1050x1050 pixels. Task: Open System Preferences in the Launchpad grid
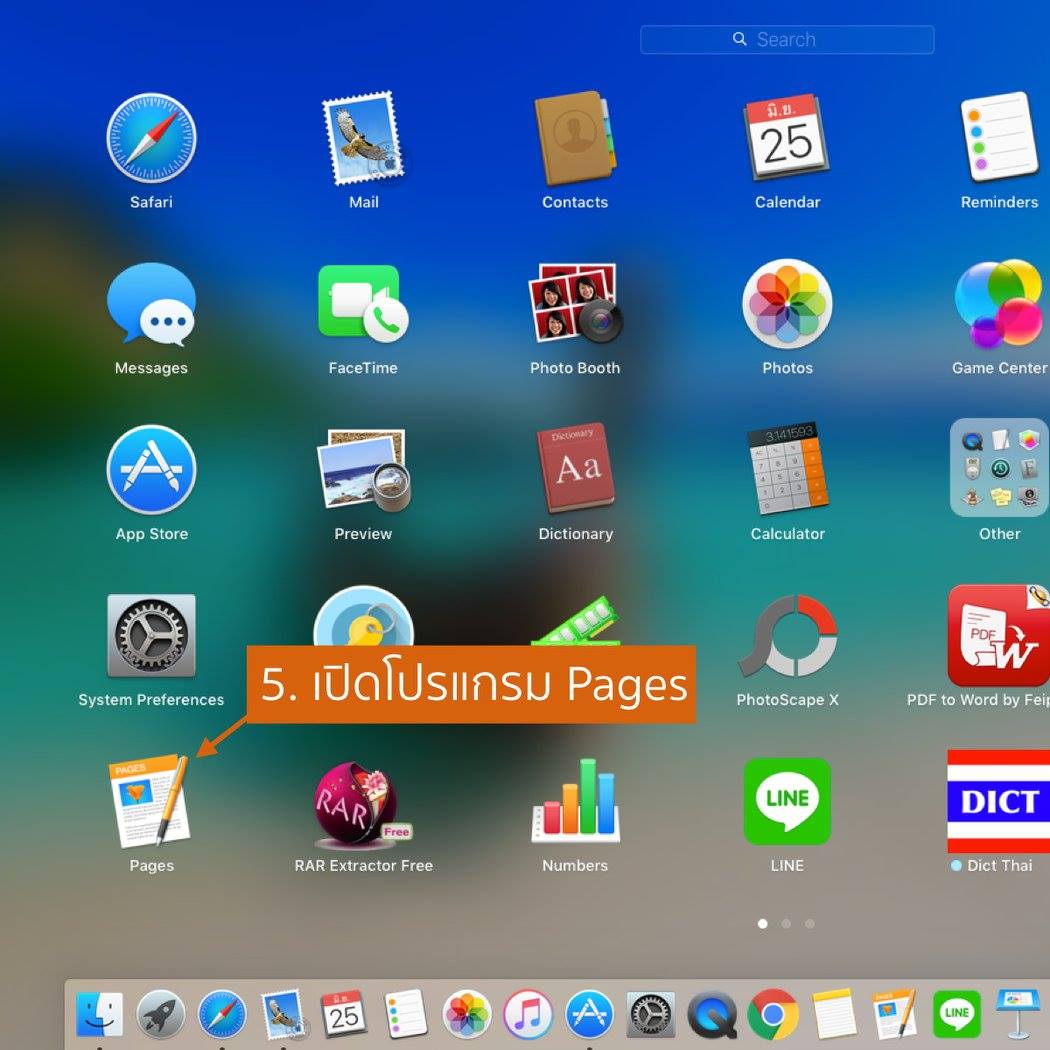[x=151, y=635]
